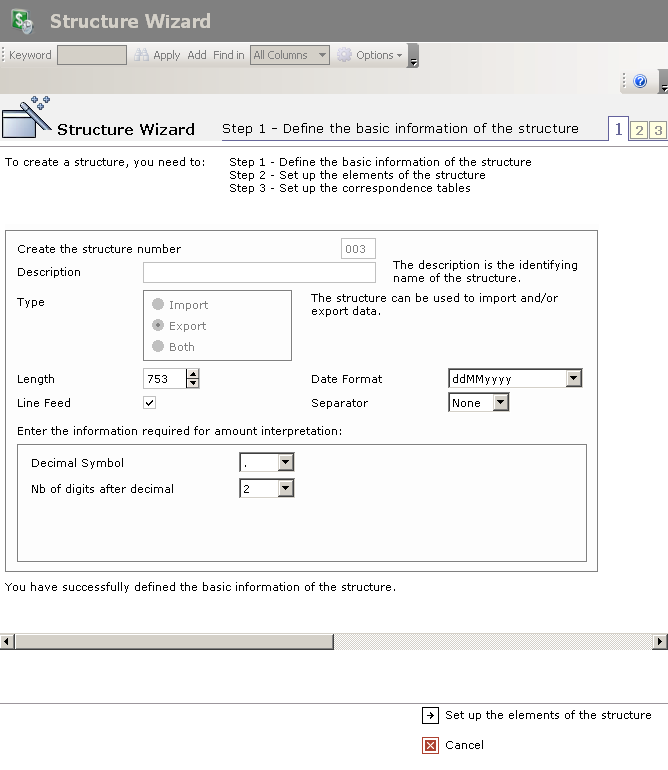The height and width of the screenshot is (770, 668).
Task: Click the Options gear icon
Action: tap(345, 55)
